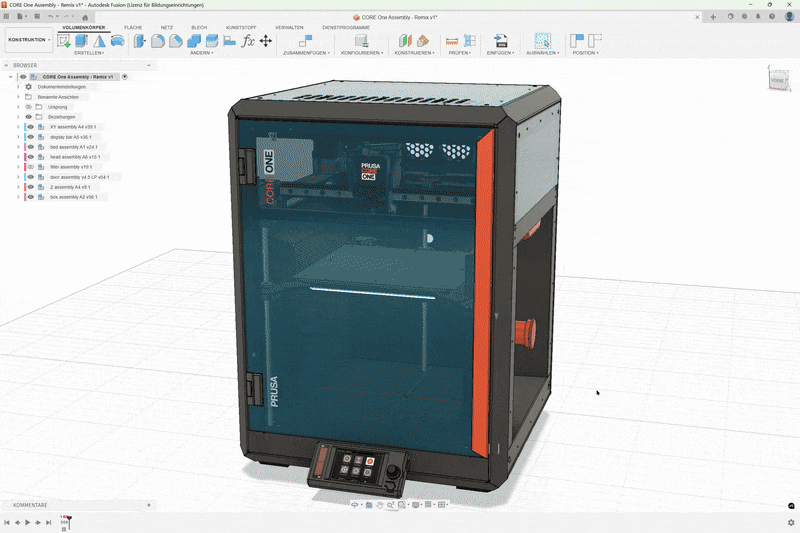Click the Insert SVG icon

pos(501,41)
